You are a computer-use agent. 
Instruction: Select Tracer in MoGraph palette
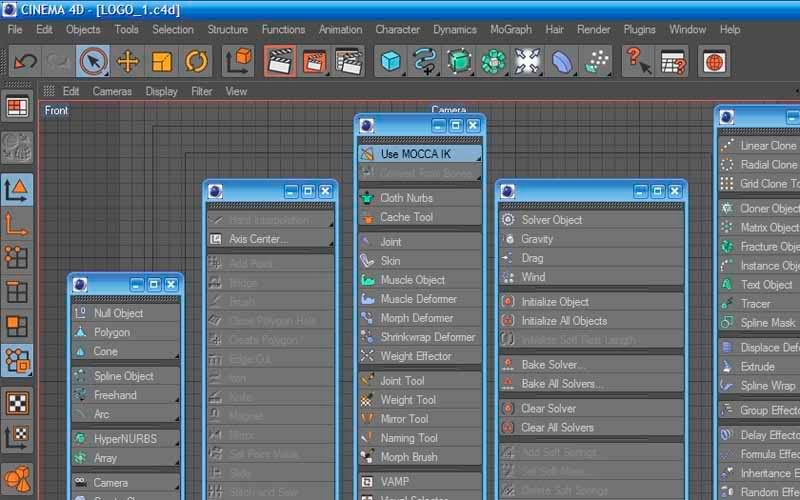[x=759, y=304]
